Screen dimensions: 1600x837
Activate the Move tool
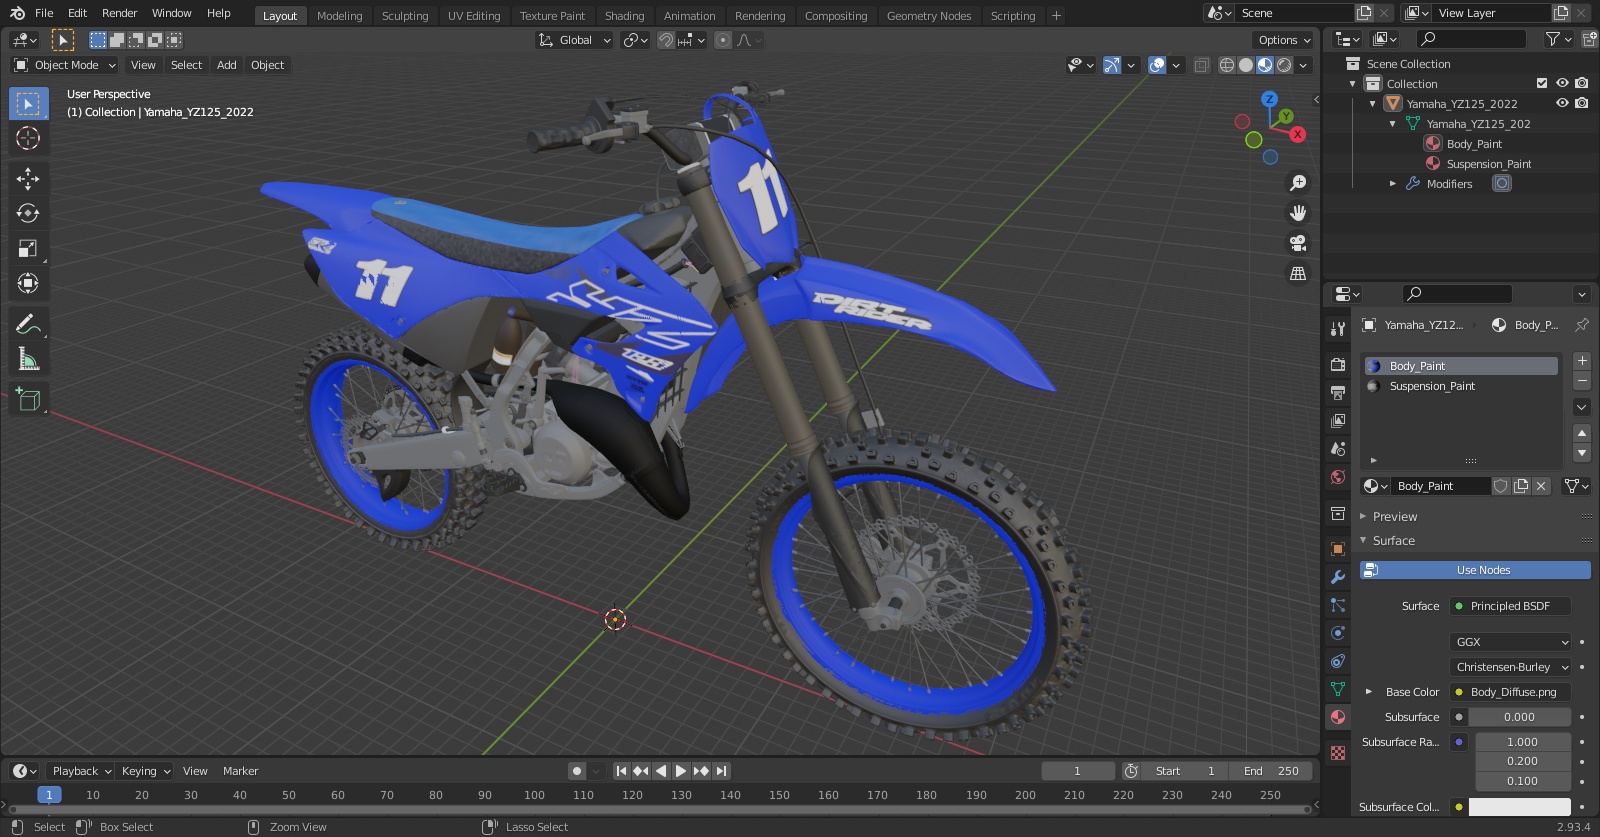pyautogui.click(x=28, y=179)
